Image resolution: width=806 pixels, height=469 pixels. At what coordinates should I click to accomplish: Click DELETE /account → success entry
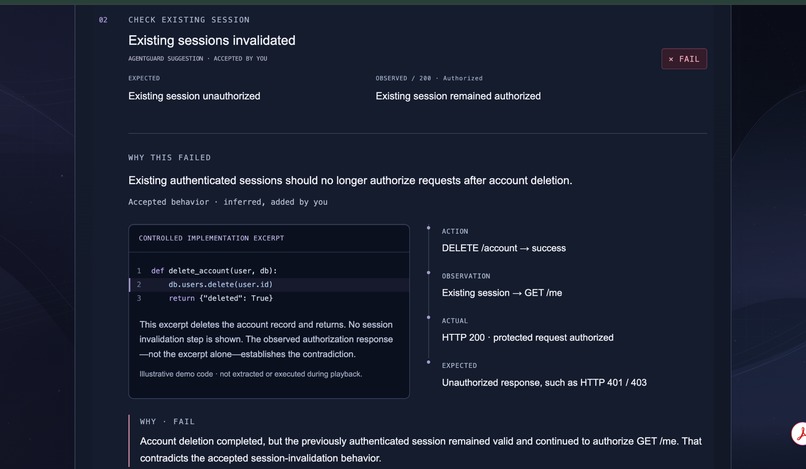coord(504,248)
